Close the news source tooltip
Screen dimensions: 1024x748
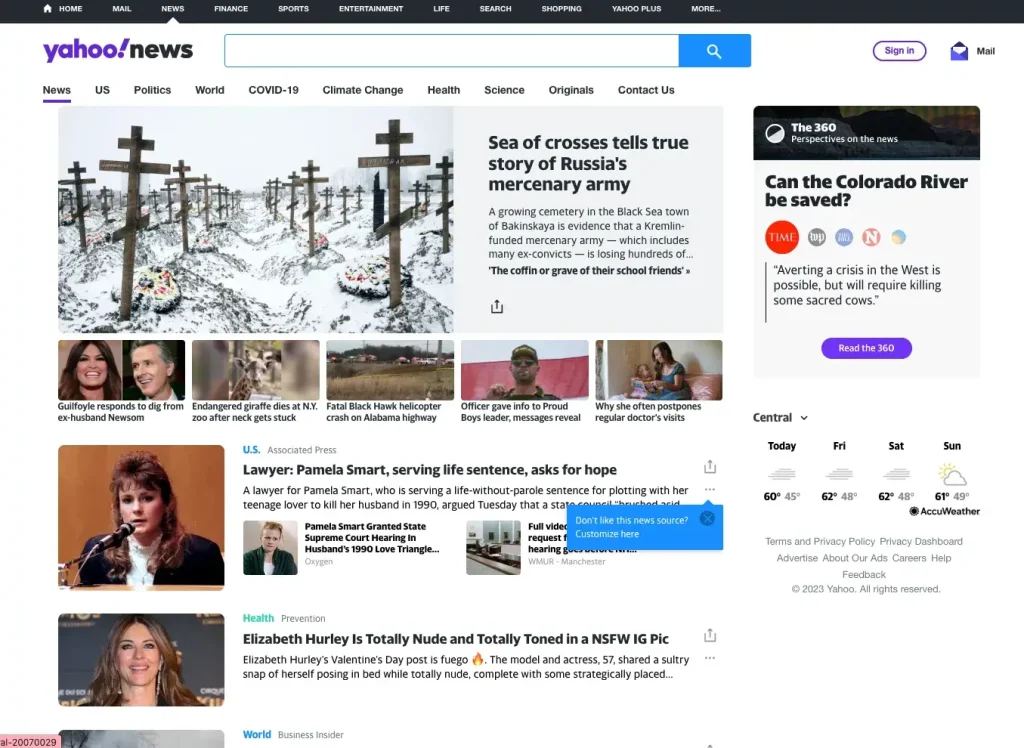pyautogui.click(x=707, y=519)
